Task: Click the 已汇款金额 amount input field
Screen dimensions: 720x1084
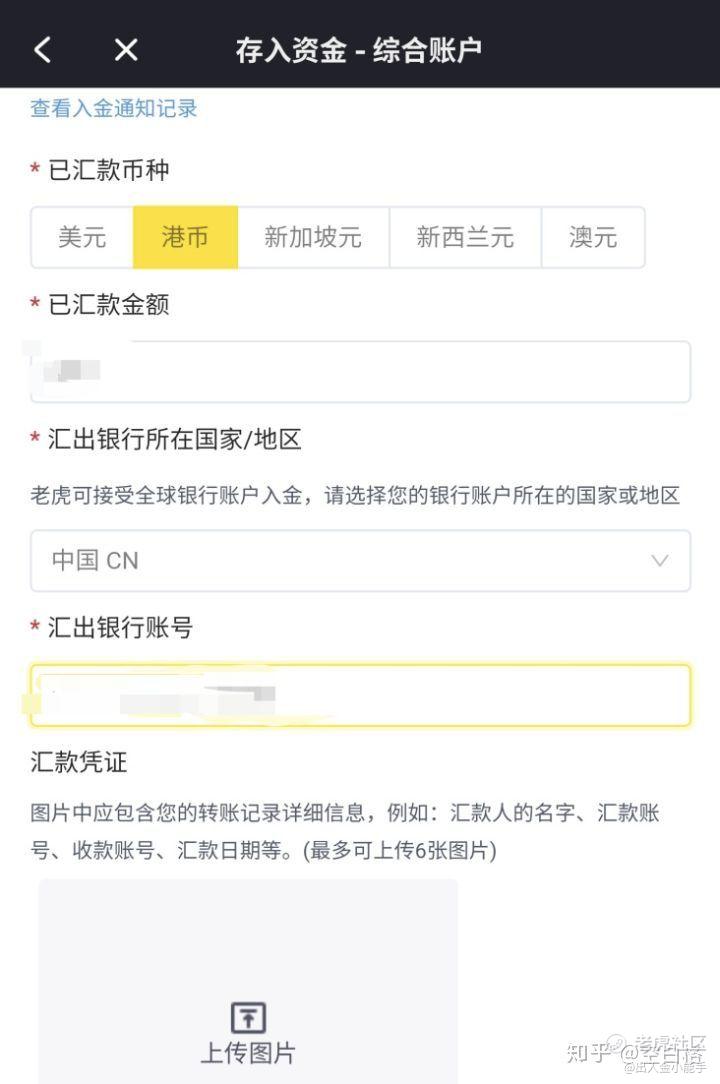Action: tap(360, 370)
